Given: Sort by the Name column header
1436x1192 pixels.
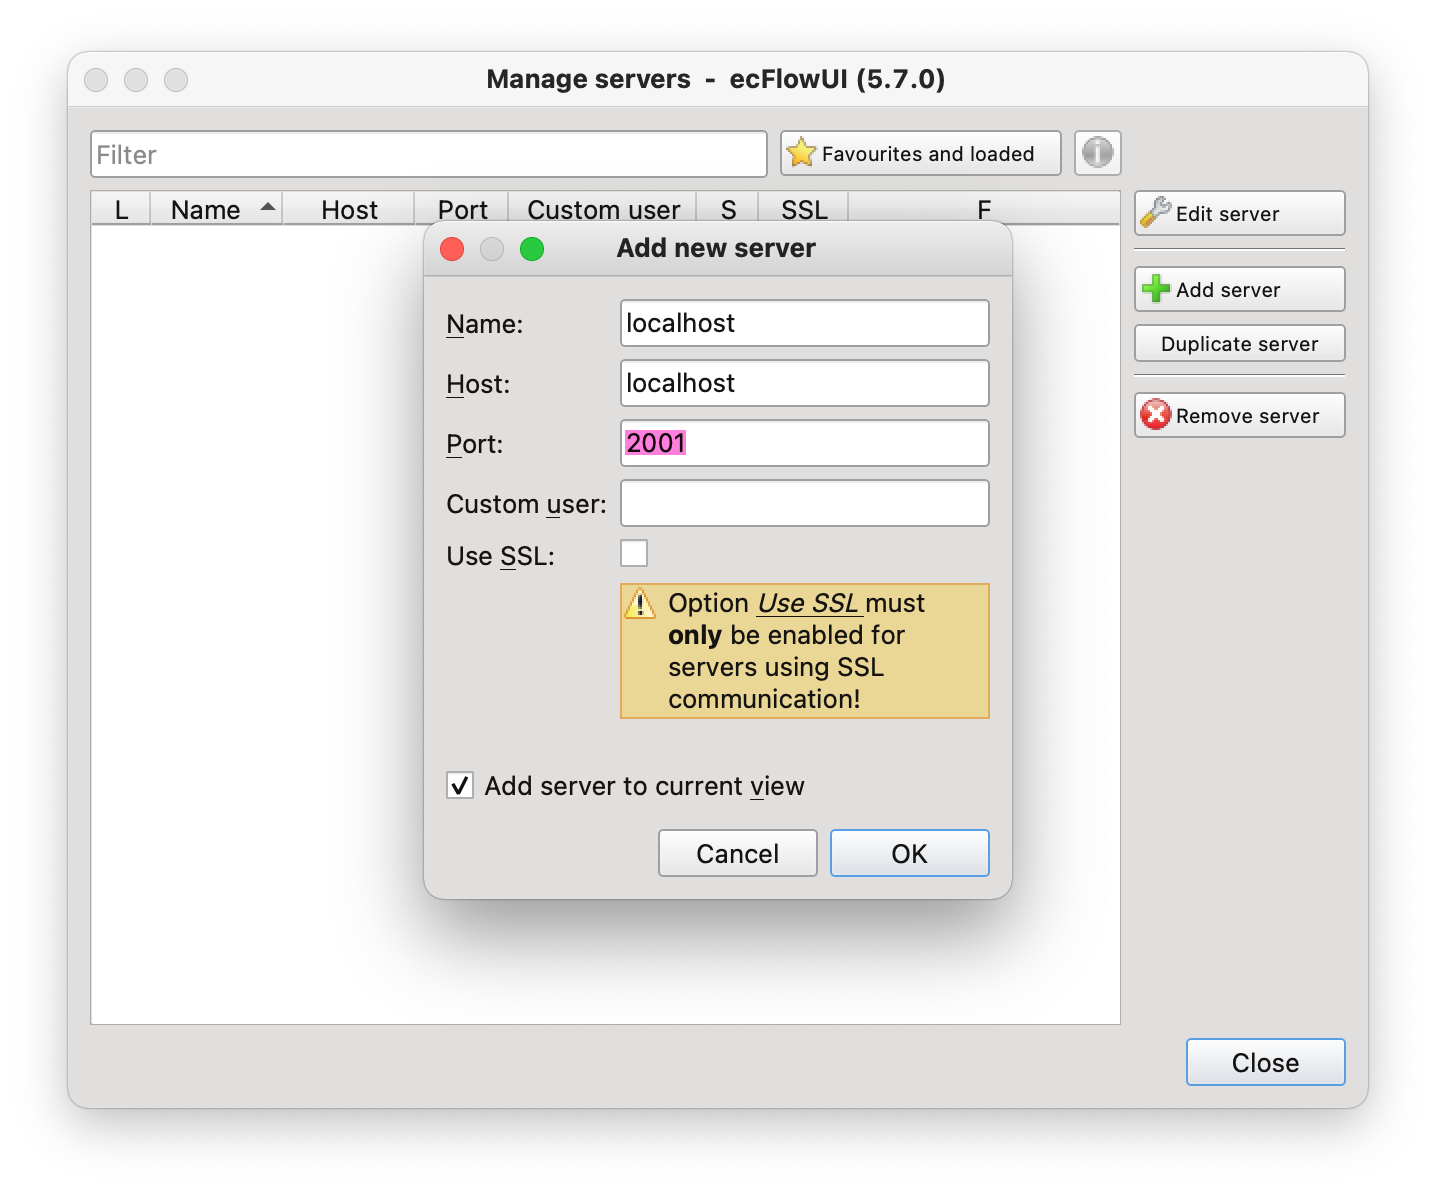Looking at the screenshot, I should click(216, 209).
